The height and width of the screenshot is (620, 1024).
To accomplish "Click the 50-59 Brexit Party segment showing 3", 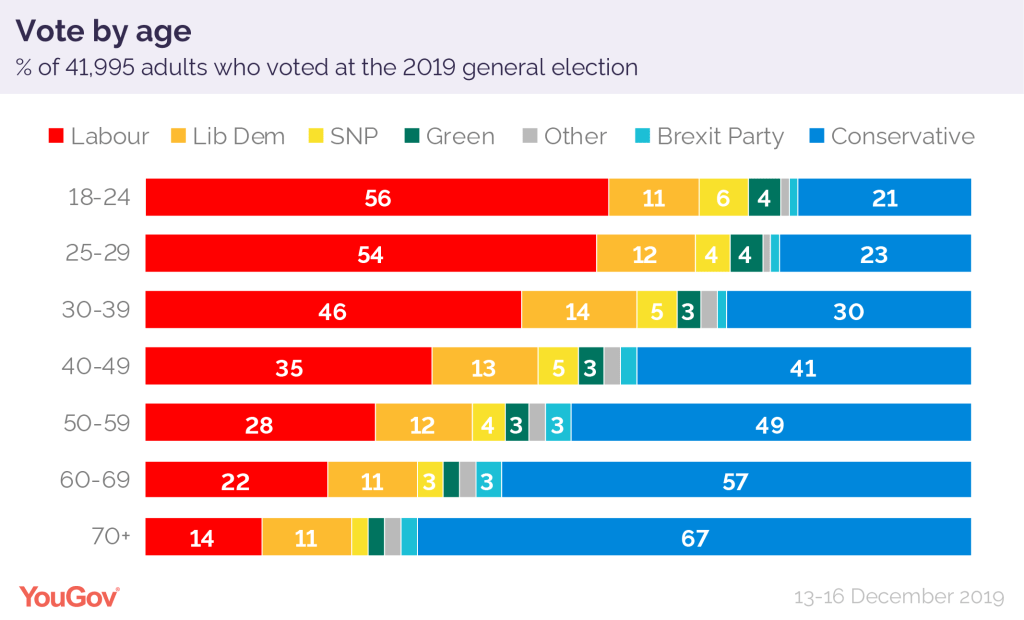I will coord(558,424).
